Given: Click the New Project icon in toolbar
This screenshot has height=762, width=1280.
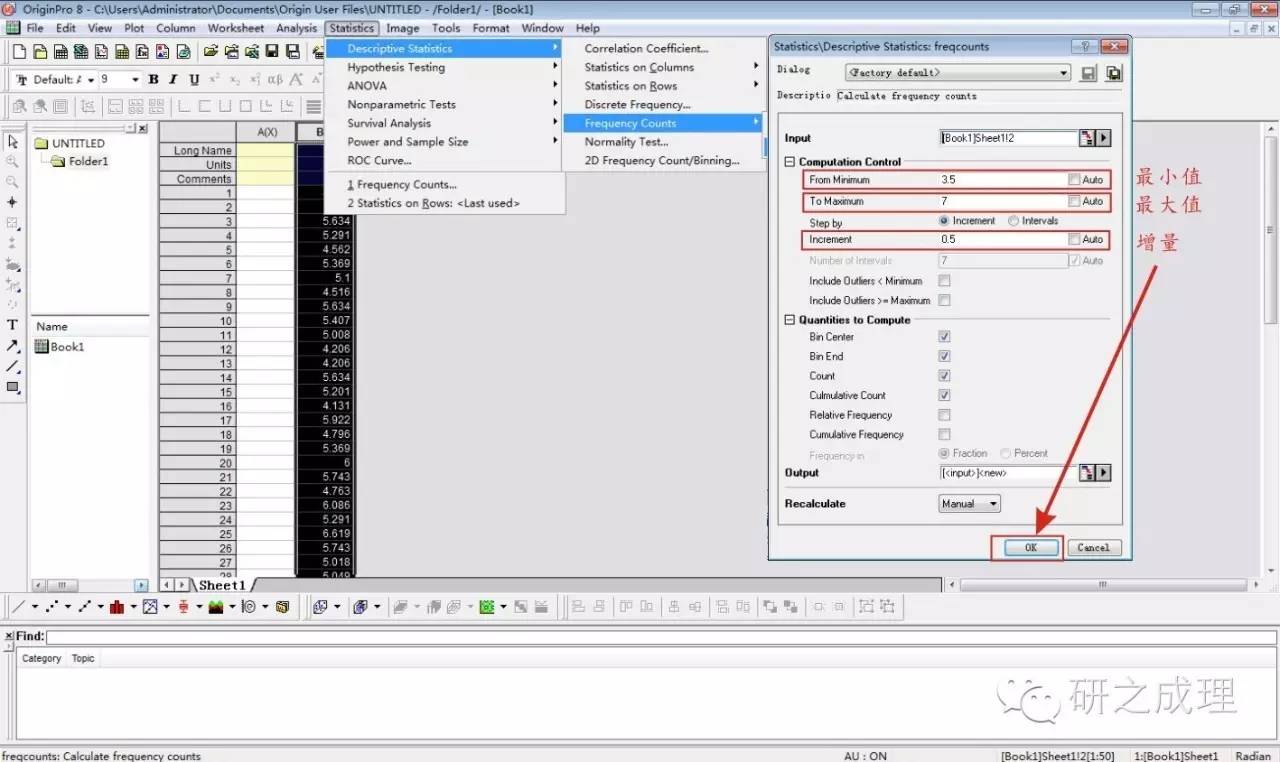Looking at the screenshot, I should (x=18, y=52).
